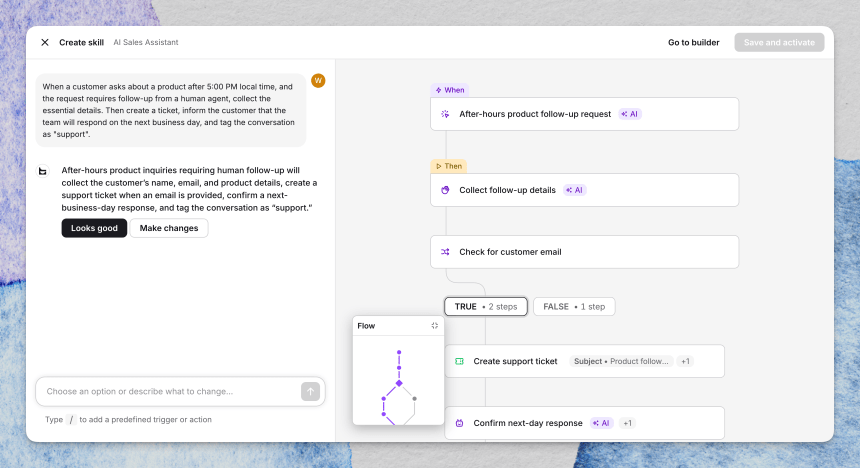Confirm with the Looks good button
The image size is (860, 468).
click(94, 228)
